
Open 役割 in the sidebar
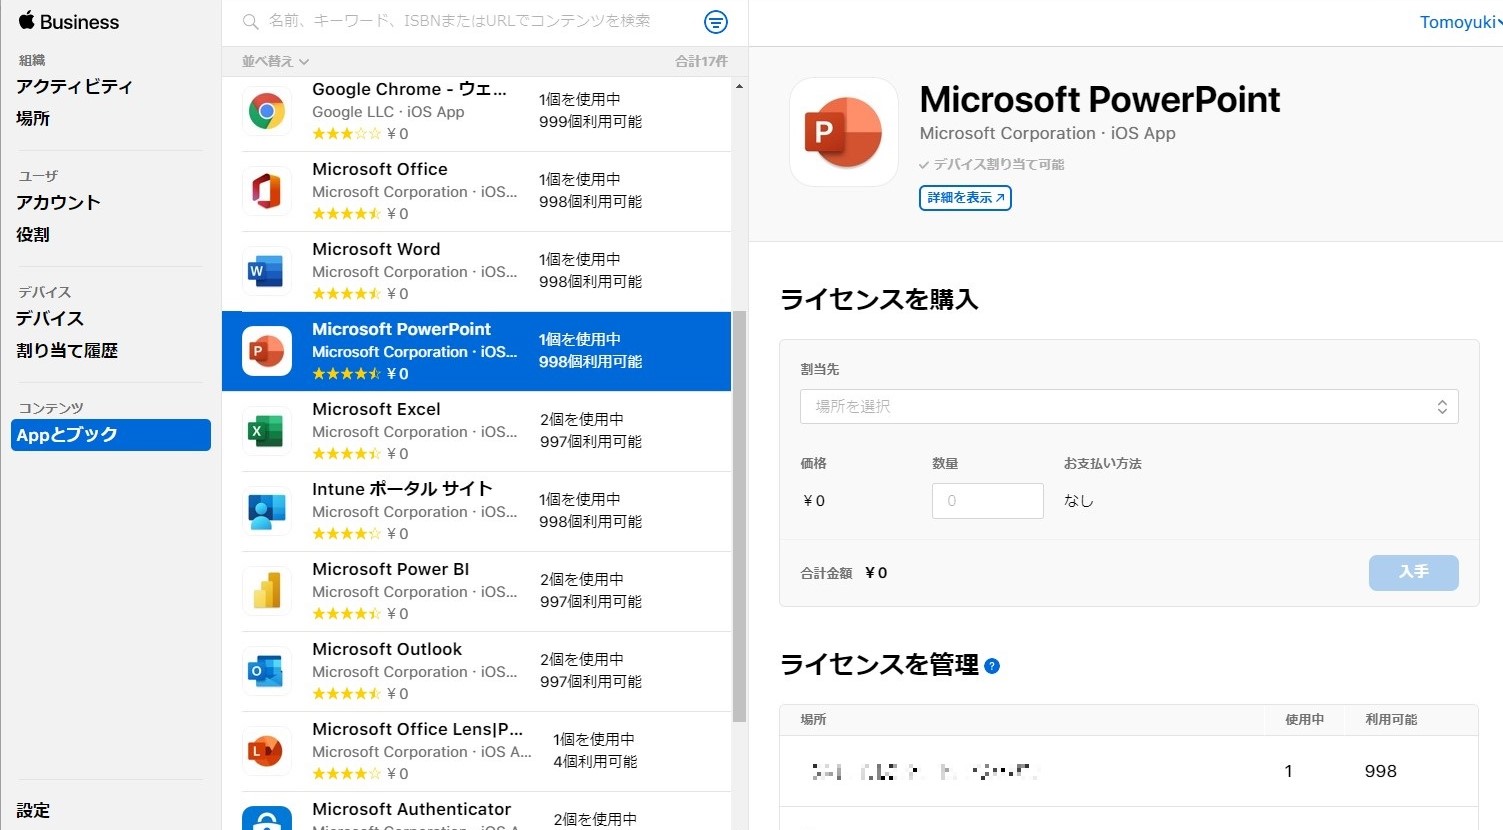tap(33, 234)
